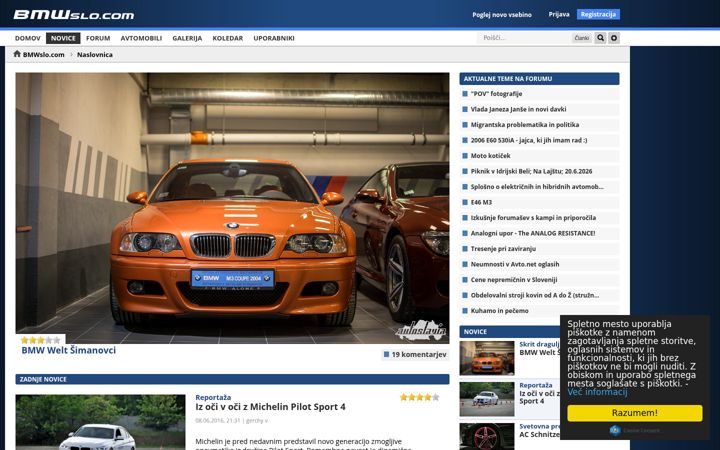Click the search magnifier icon
Image resolution: width=720 pixels, height=450 pixels.
click(x=600, y=38)
